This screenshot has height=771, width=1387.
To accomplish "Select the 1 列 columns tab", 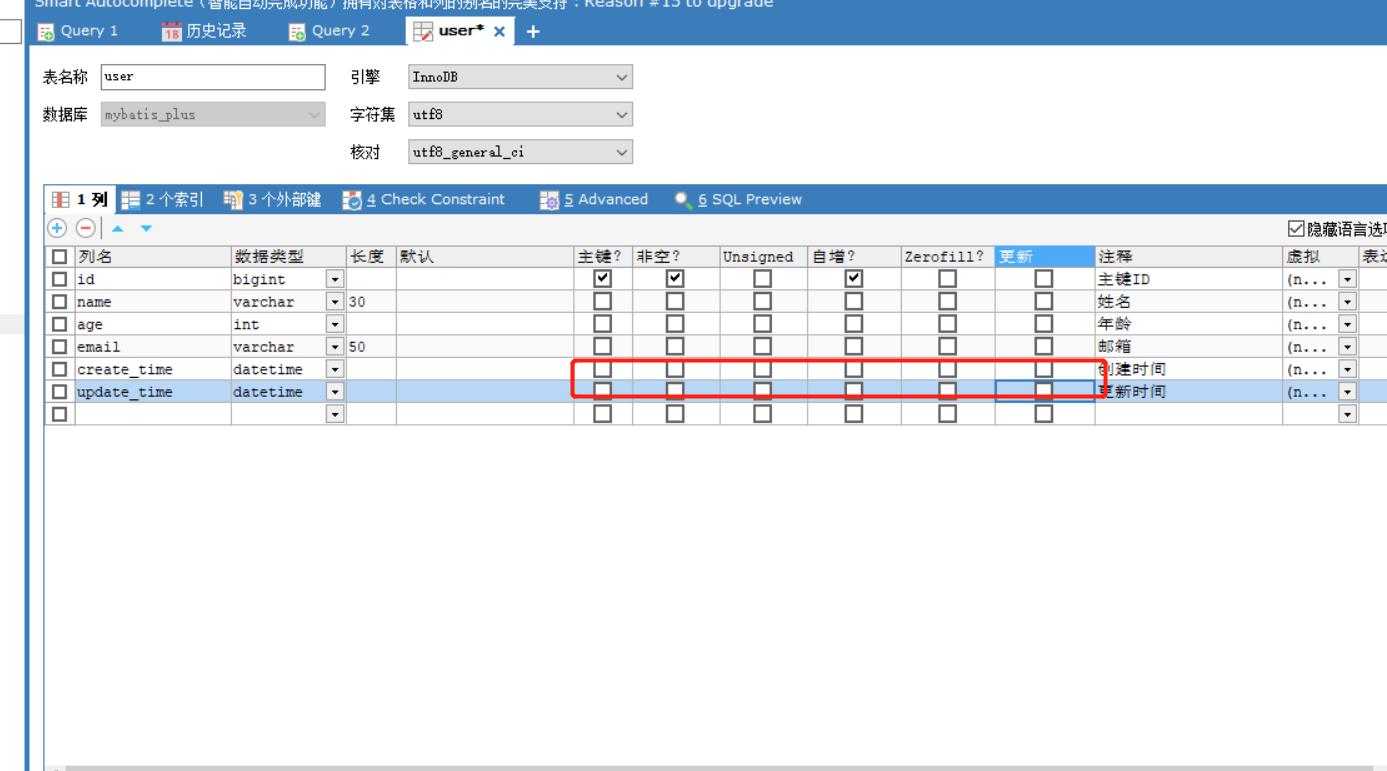I will 81,199.
